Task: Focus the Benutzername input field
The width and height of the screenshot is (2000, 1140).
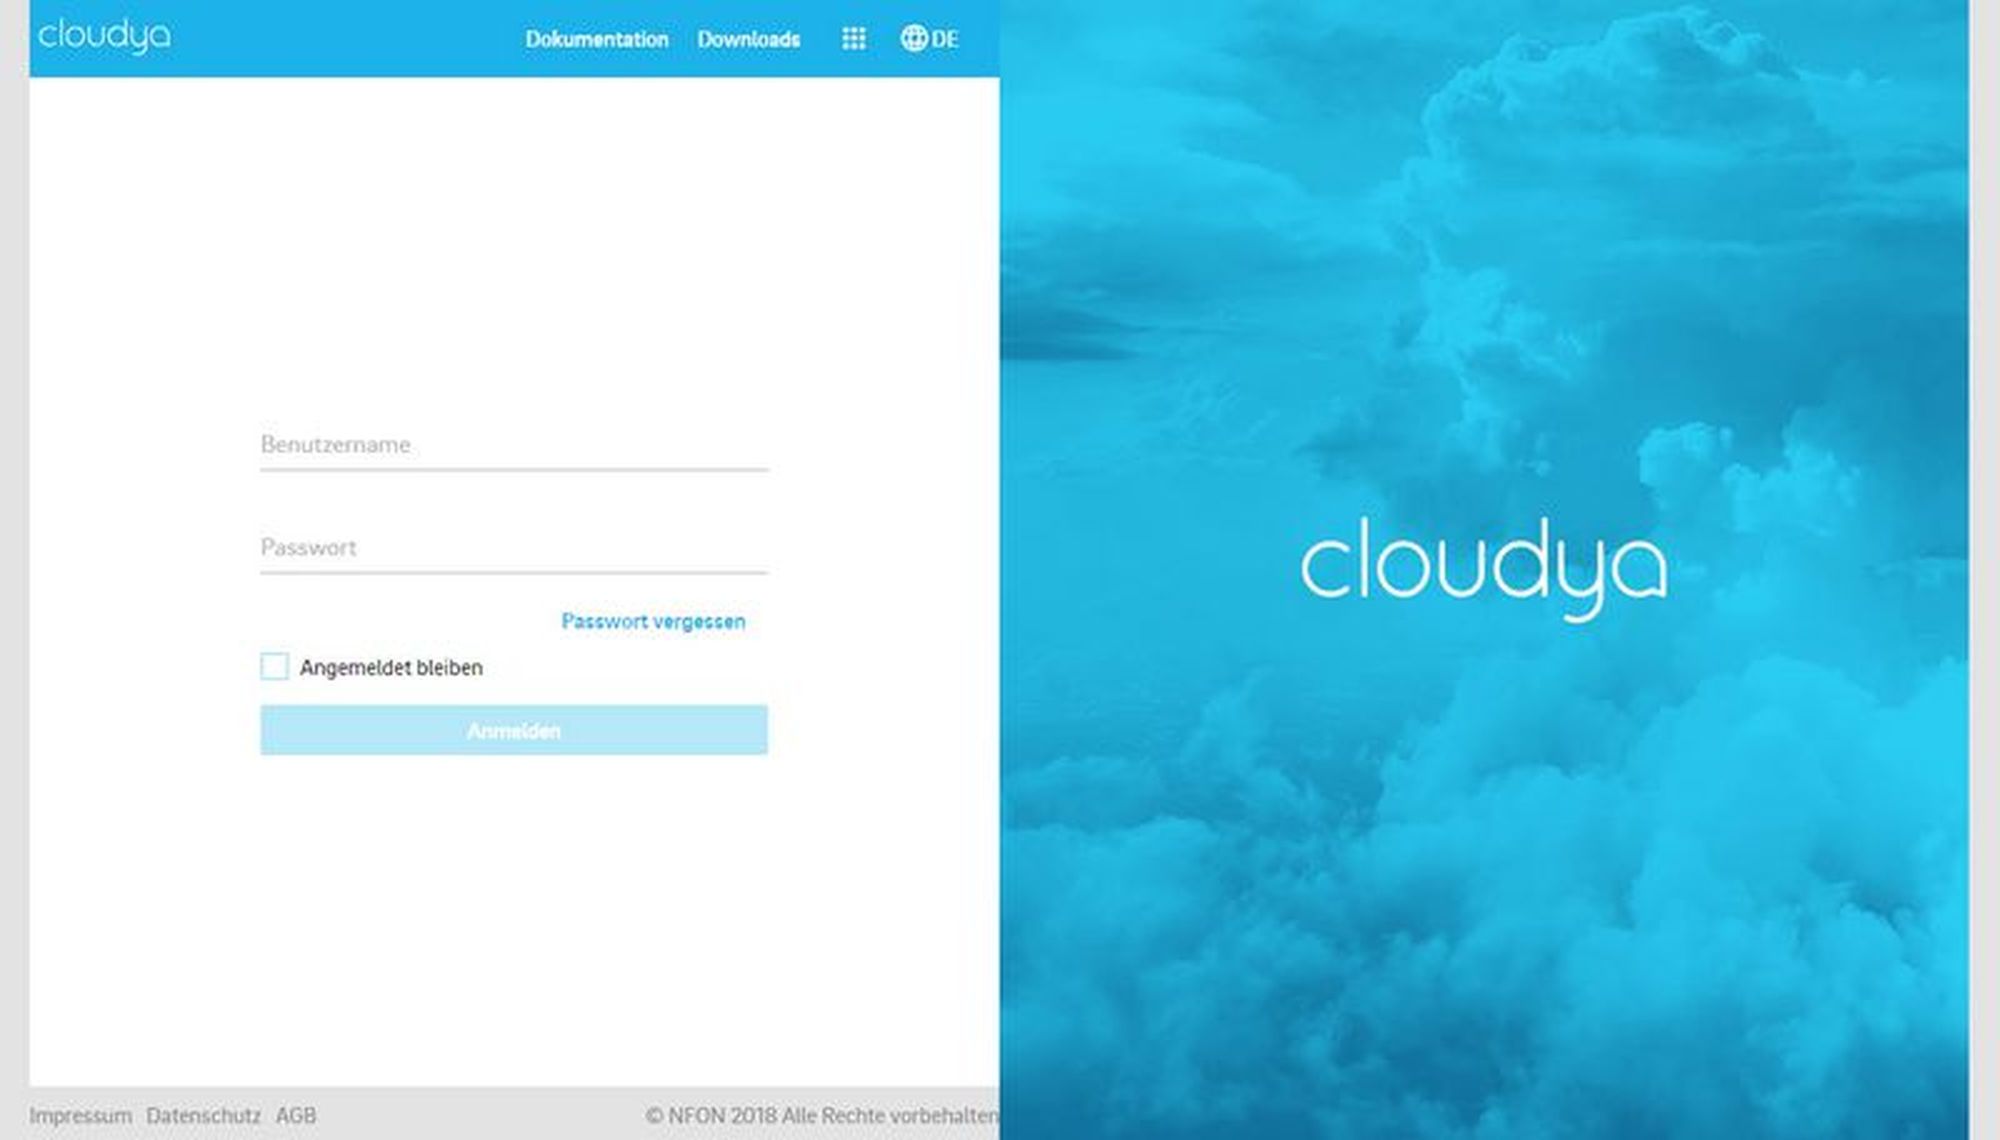Action: [513, 445]
